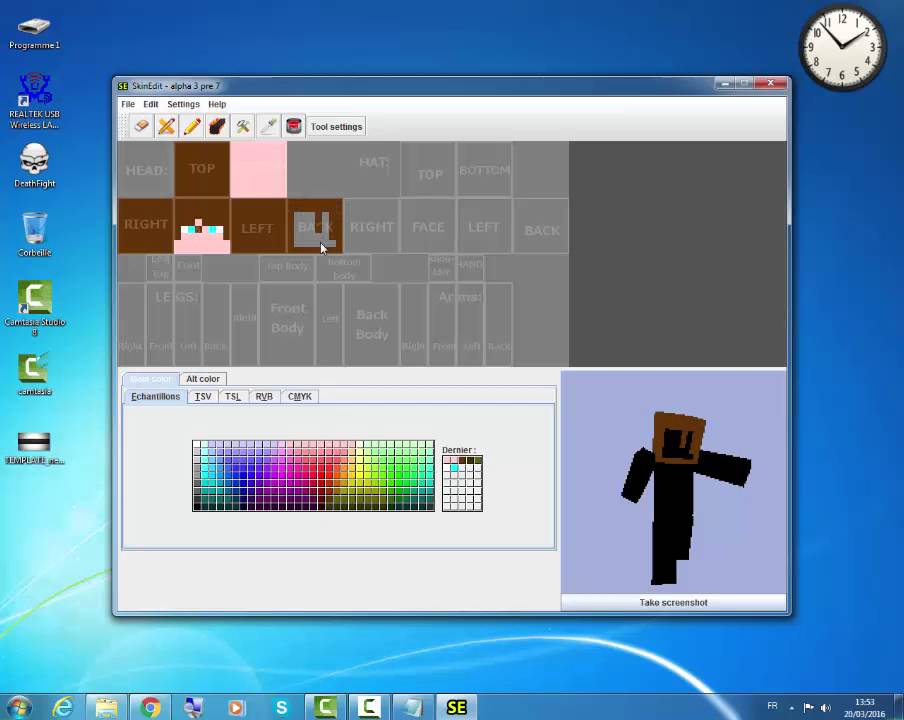This screenshot has width=904, height=720.
Task: Switch to the Alt color tab
Action: [203, 379]
